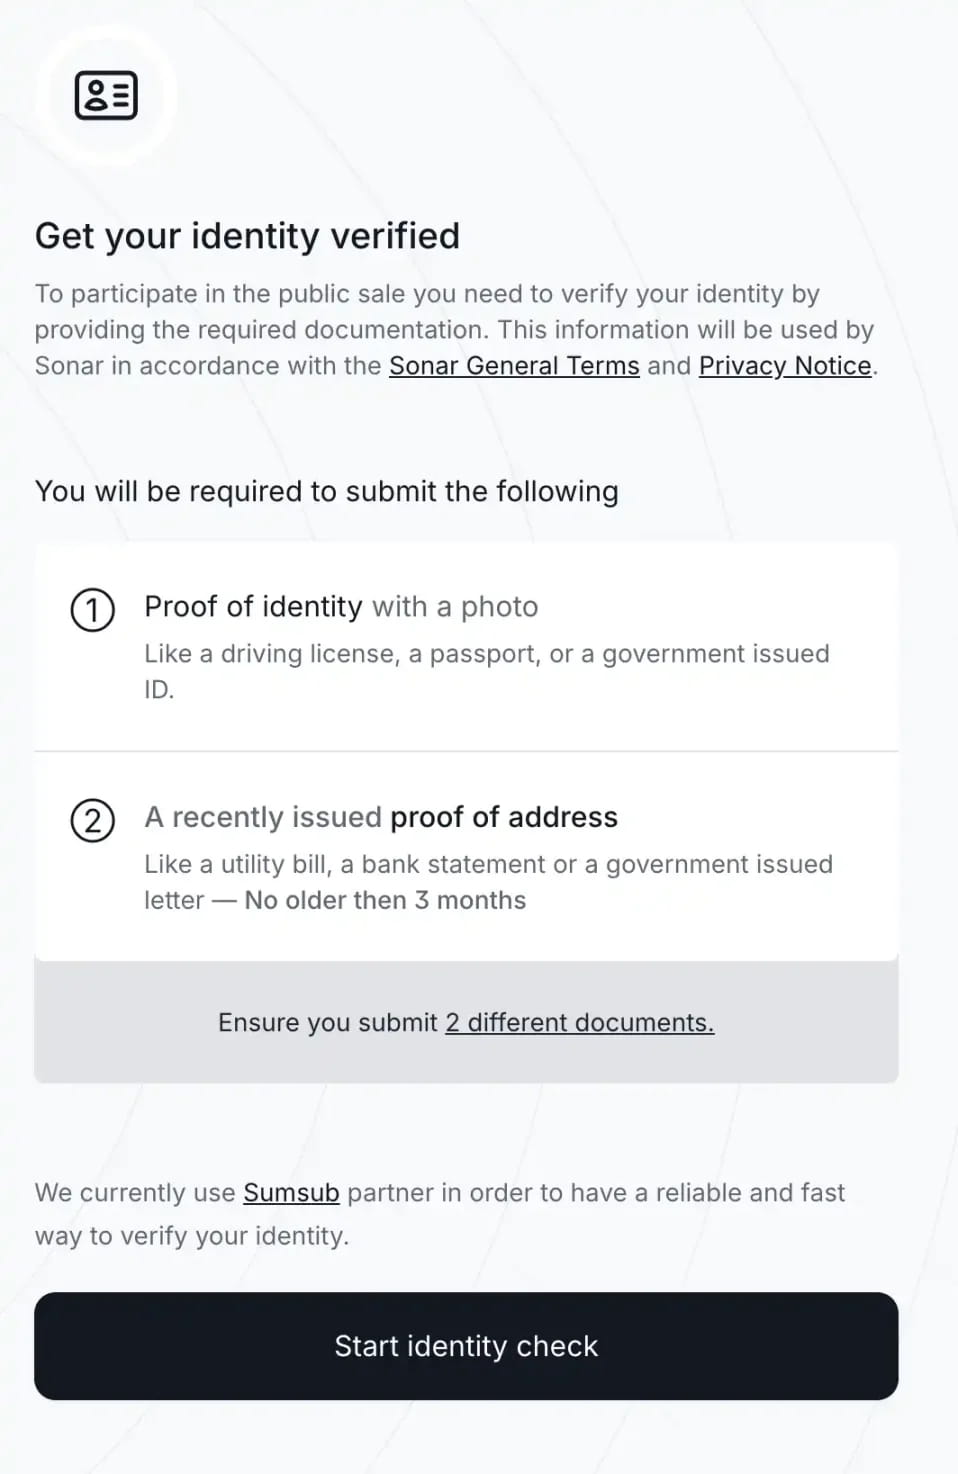Click the gray 'A recently issued' text
This screenshot has width=958, height=1474.
click(x=263, y=817)
